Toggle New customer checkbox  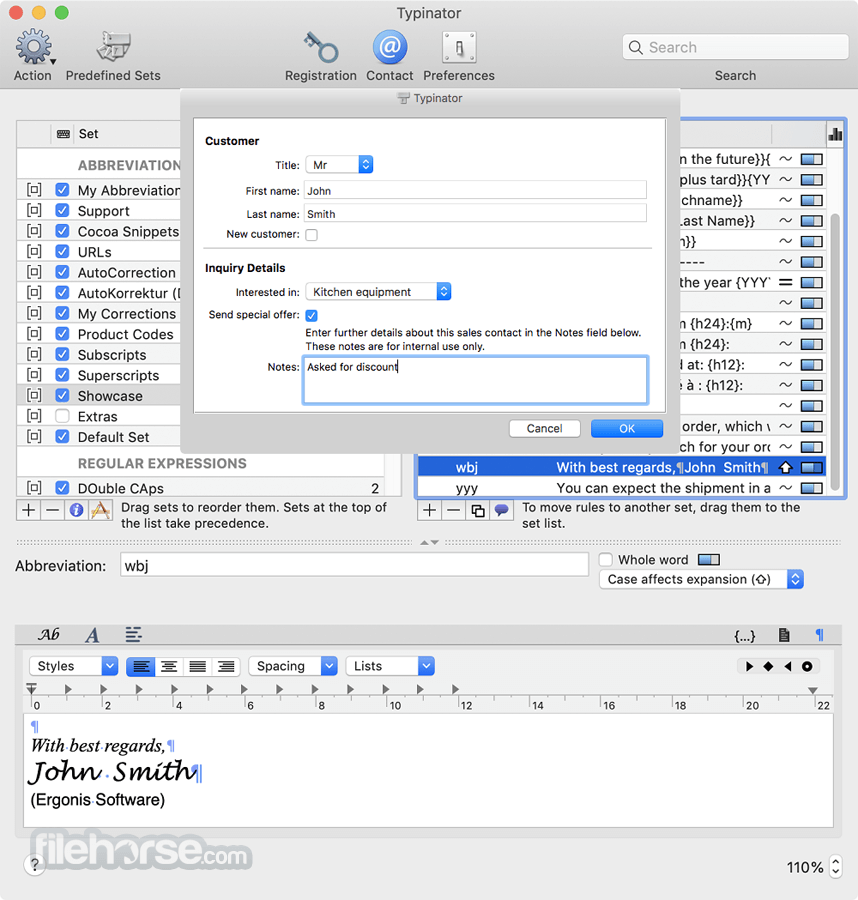[312, 235]
